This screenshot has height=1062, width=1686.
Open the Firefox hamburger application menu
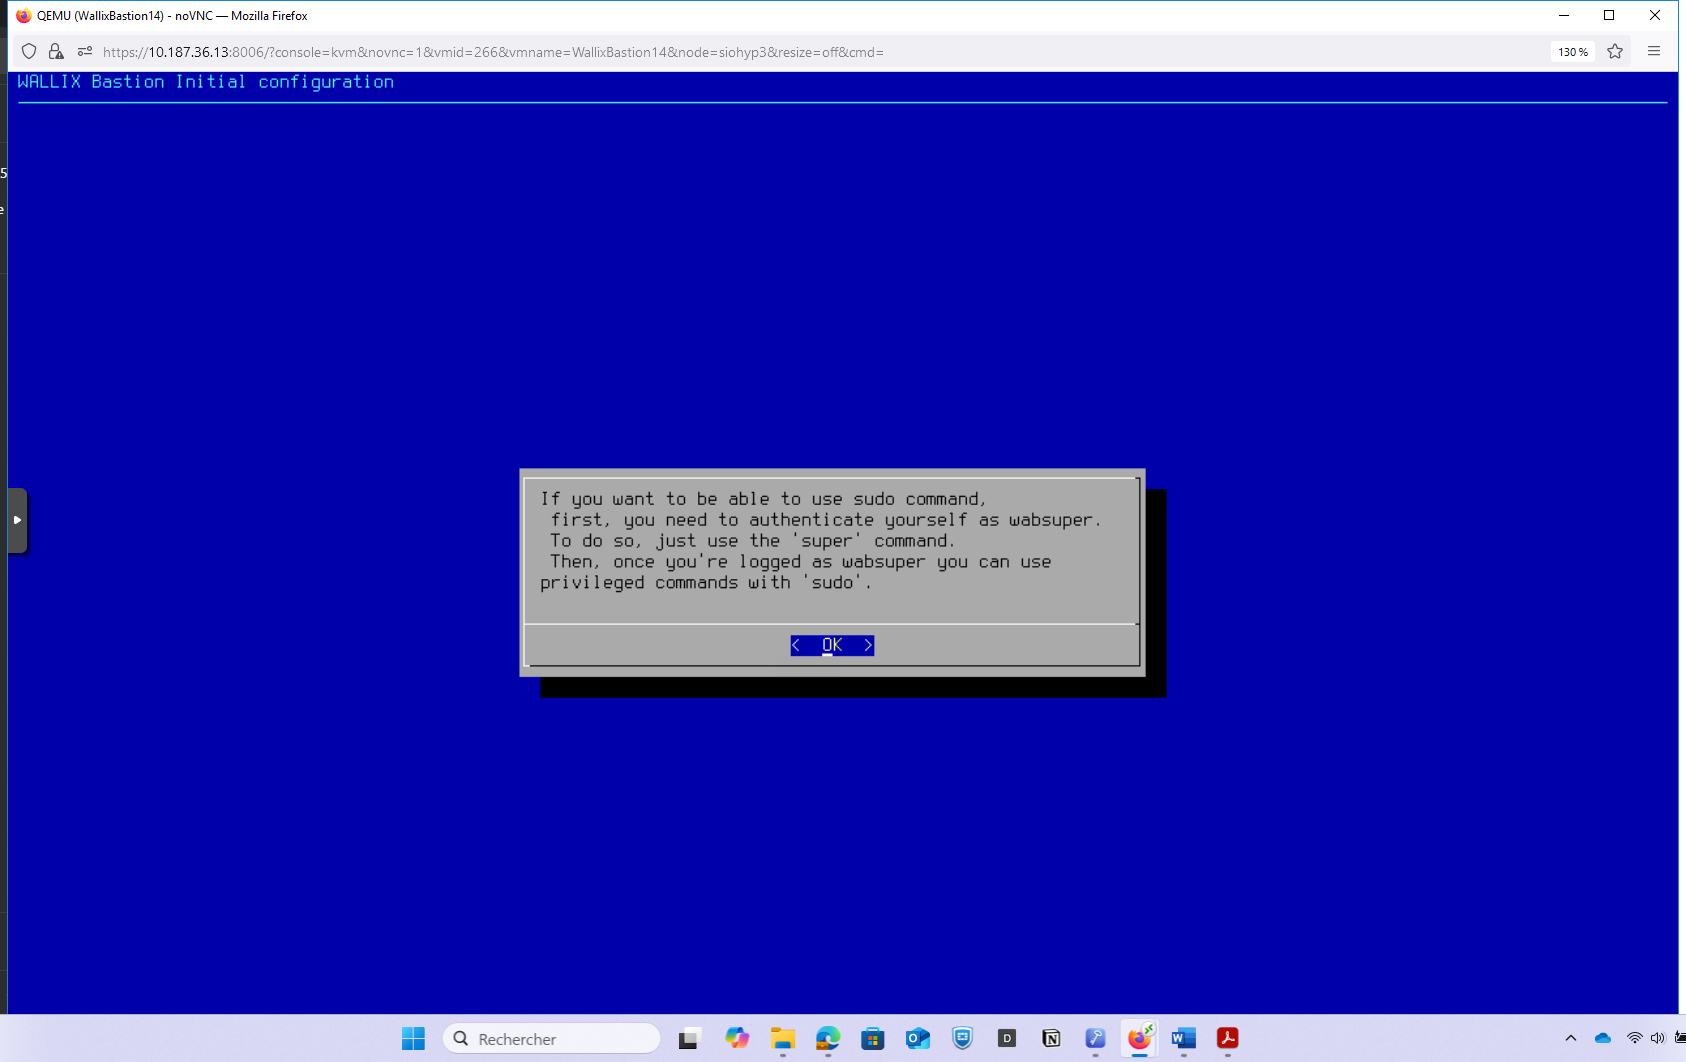tap(1654, 52)
